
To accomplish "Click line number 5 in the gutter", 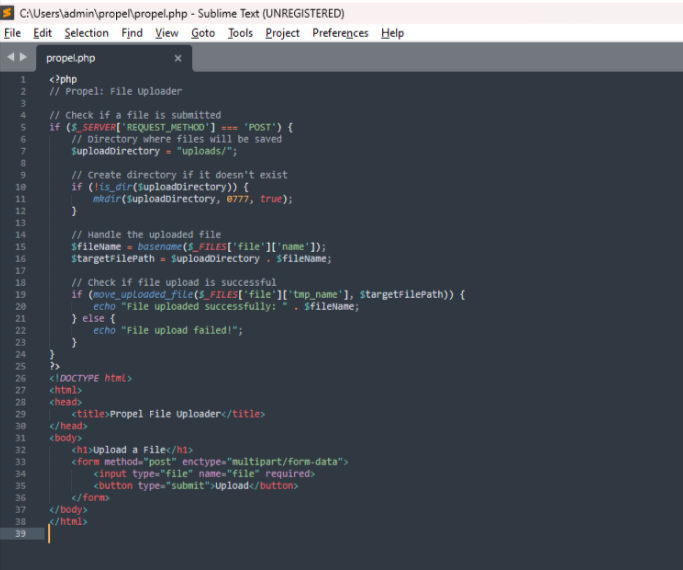I will 22,127.
